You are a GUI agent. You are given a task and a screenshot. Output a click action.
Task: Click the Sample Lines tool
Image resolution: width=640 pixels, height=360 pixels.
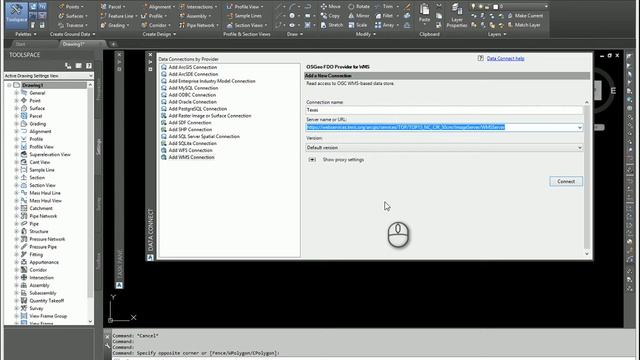click(244, 16)
